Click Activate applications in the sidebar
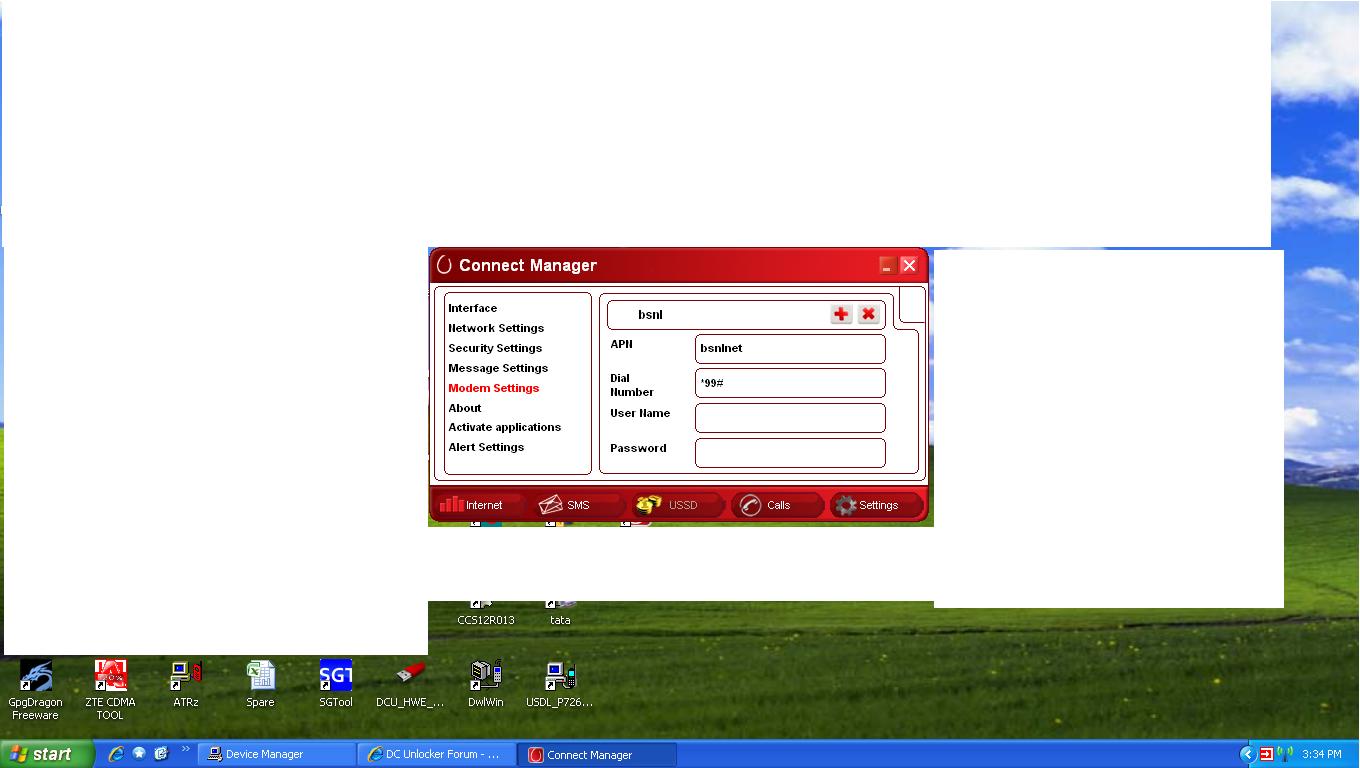The height and width of the screenshot is (768, 1360). pyautogui.click(x=504, y=427)
